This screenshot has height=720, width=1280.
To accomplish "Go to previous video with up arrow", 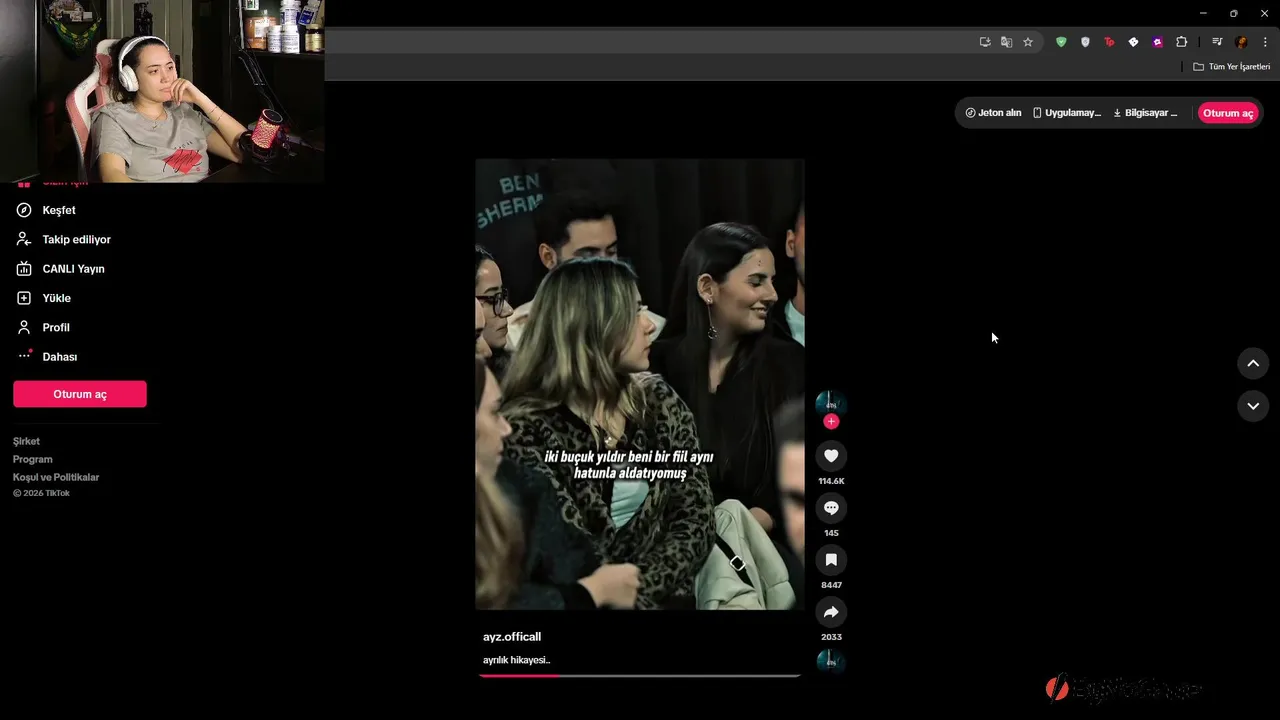I will click(x=1253, y=363).
